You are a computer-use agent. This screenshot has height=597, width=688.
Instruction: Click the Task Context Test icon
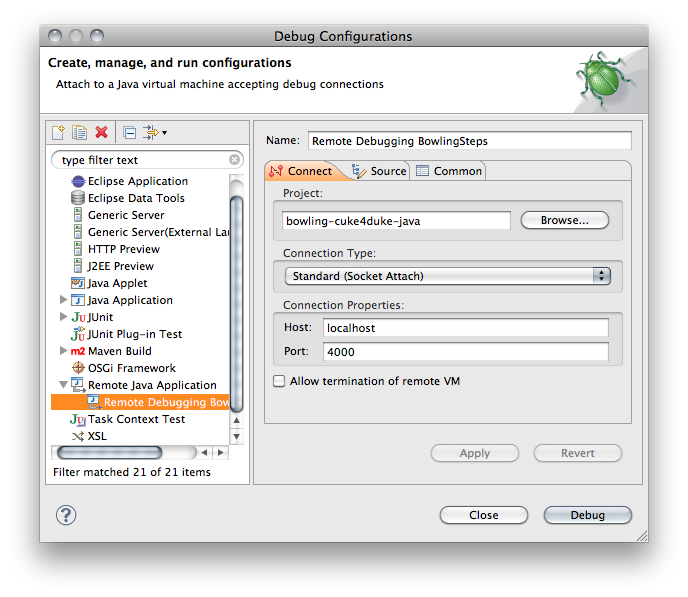78,419
